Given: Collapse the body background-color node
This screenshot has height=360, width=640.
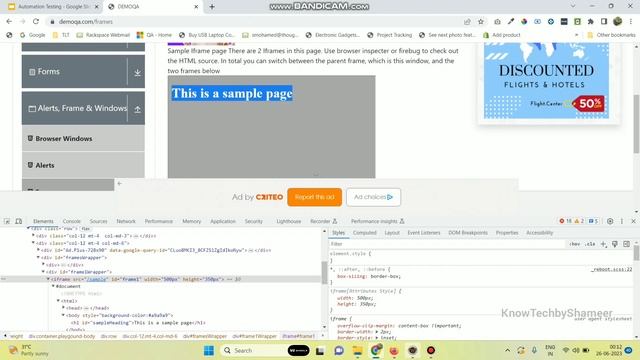Looking at the screenshot, I should [x=63, y=316].
